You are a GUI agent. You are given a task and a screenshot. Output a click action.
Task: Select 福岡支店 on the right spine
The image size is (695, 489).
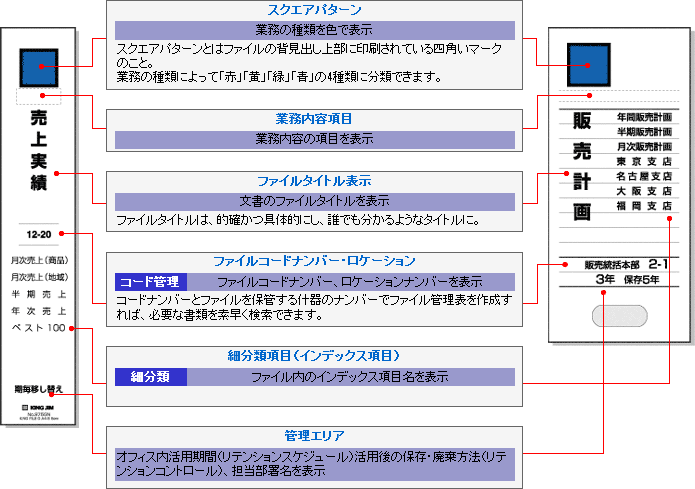click(x=644, y=206)
